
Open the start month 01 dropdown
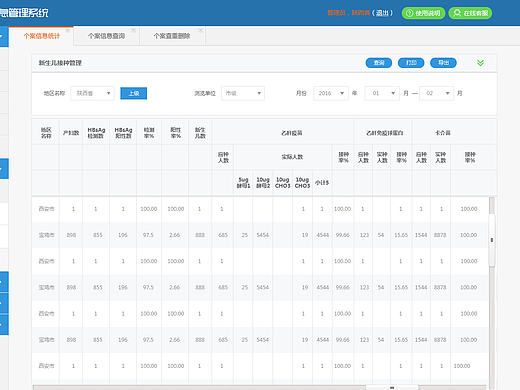[382, 93]
